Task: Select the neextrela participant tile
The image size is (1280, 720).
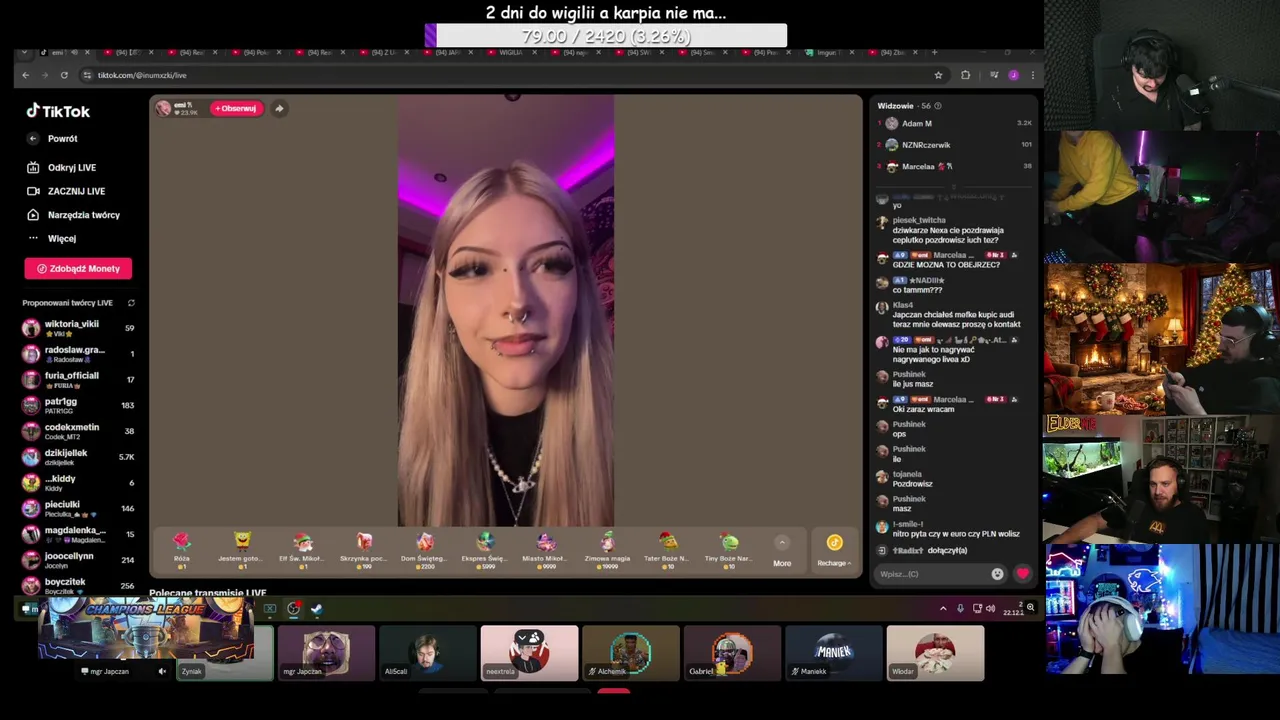Action: [529, 654]
